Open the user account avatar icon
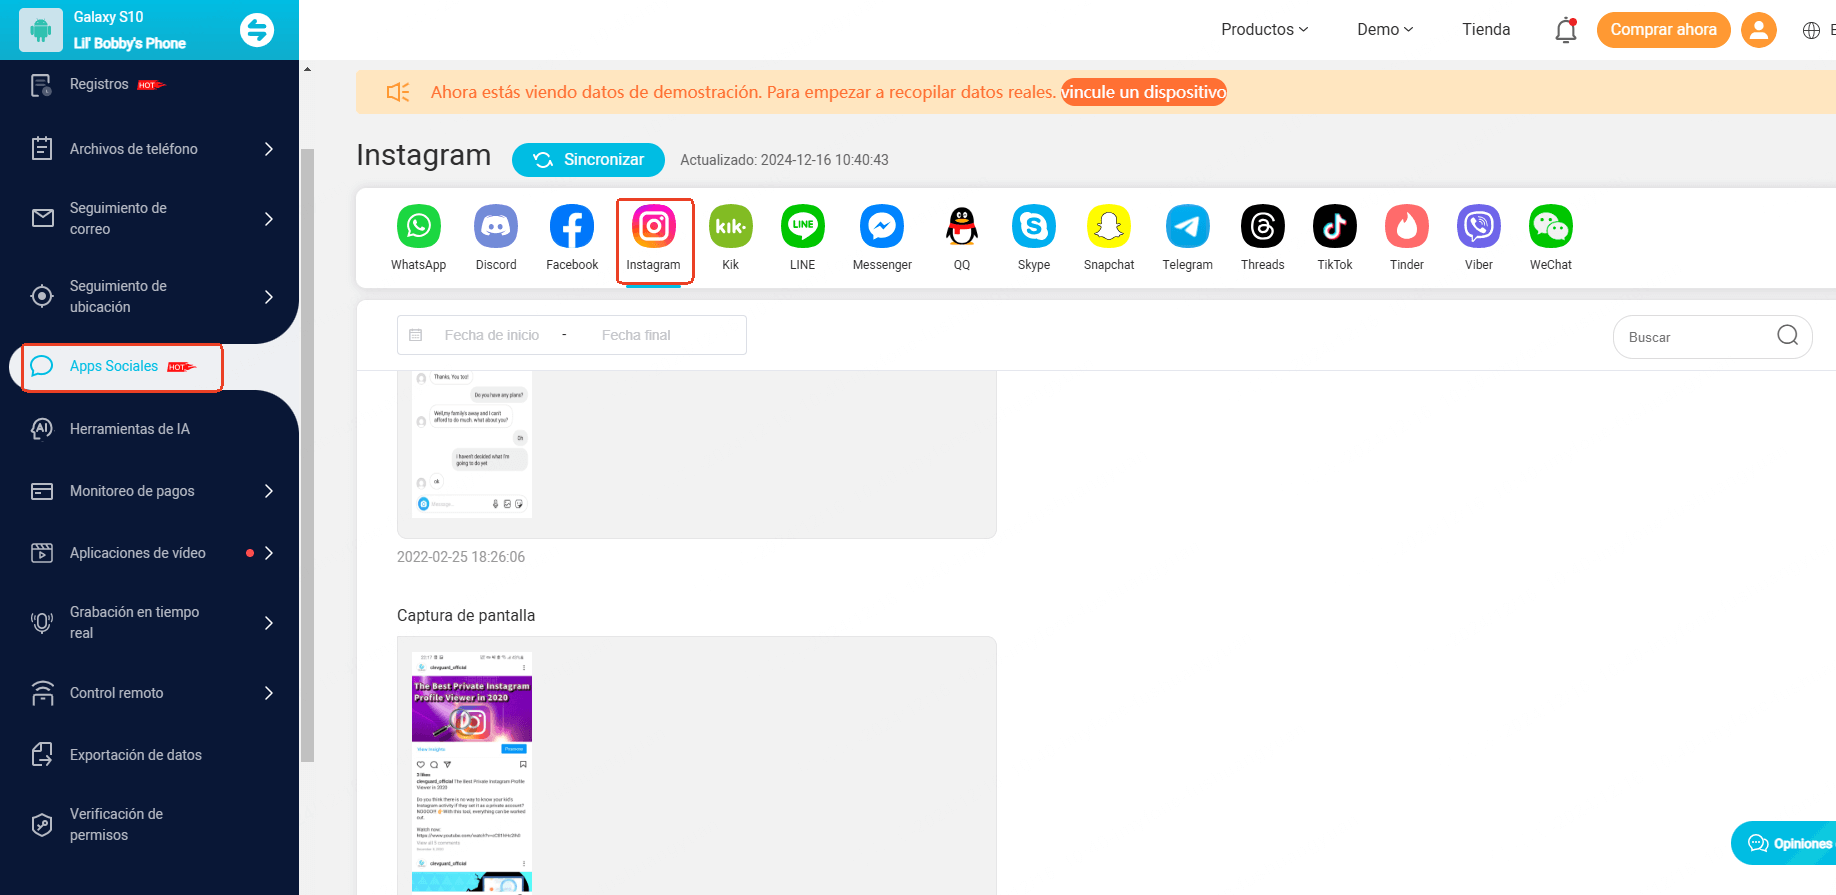Image resolution: width=1836 pixels, height=895 pixels. 1759,30
